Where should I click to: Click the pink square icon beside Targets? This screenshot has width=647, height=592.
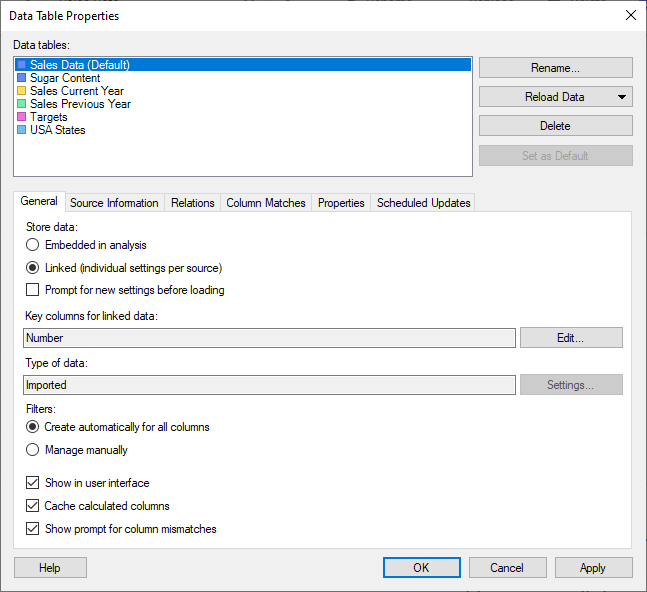coord(21,117)
